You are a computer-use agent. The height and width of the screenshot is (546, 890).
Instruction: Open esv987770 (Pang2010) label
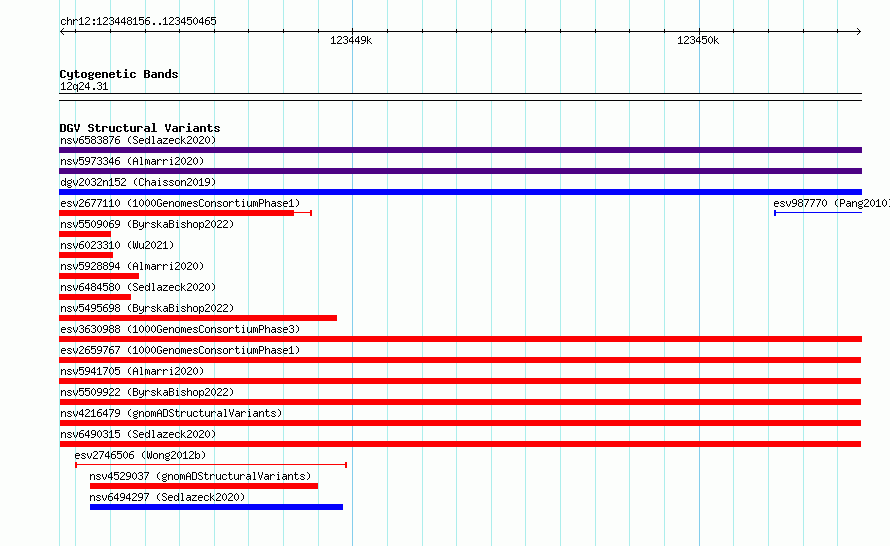(831, 203)
